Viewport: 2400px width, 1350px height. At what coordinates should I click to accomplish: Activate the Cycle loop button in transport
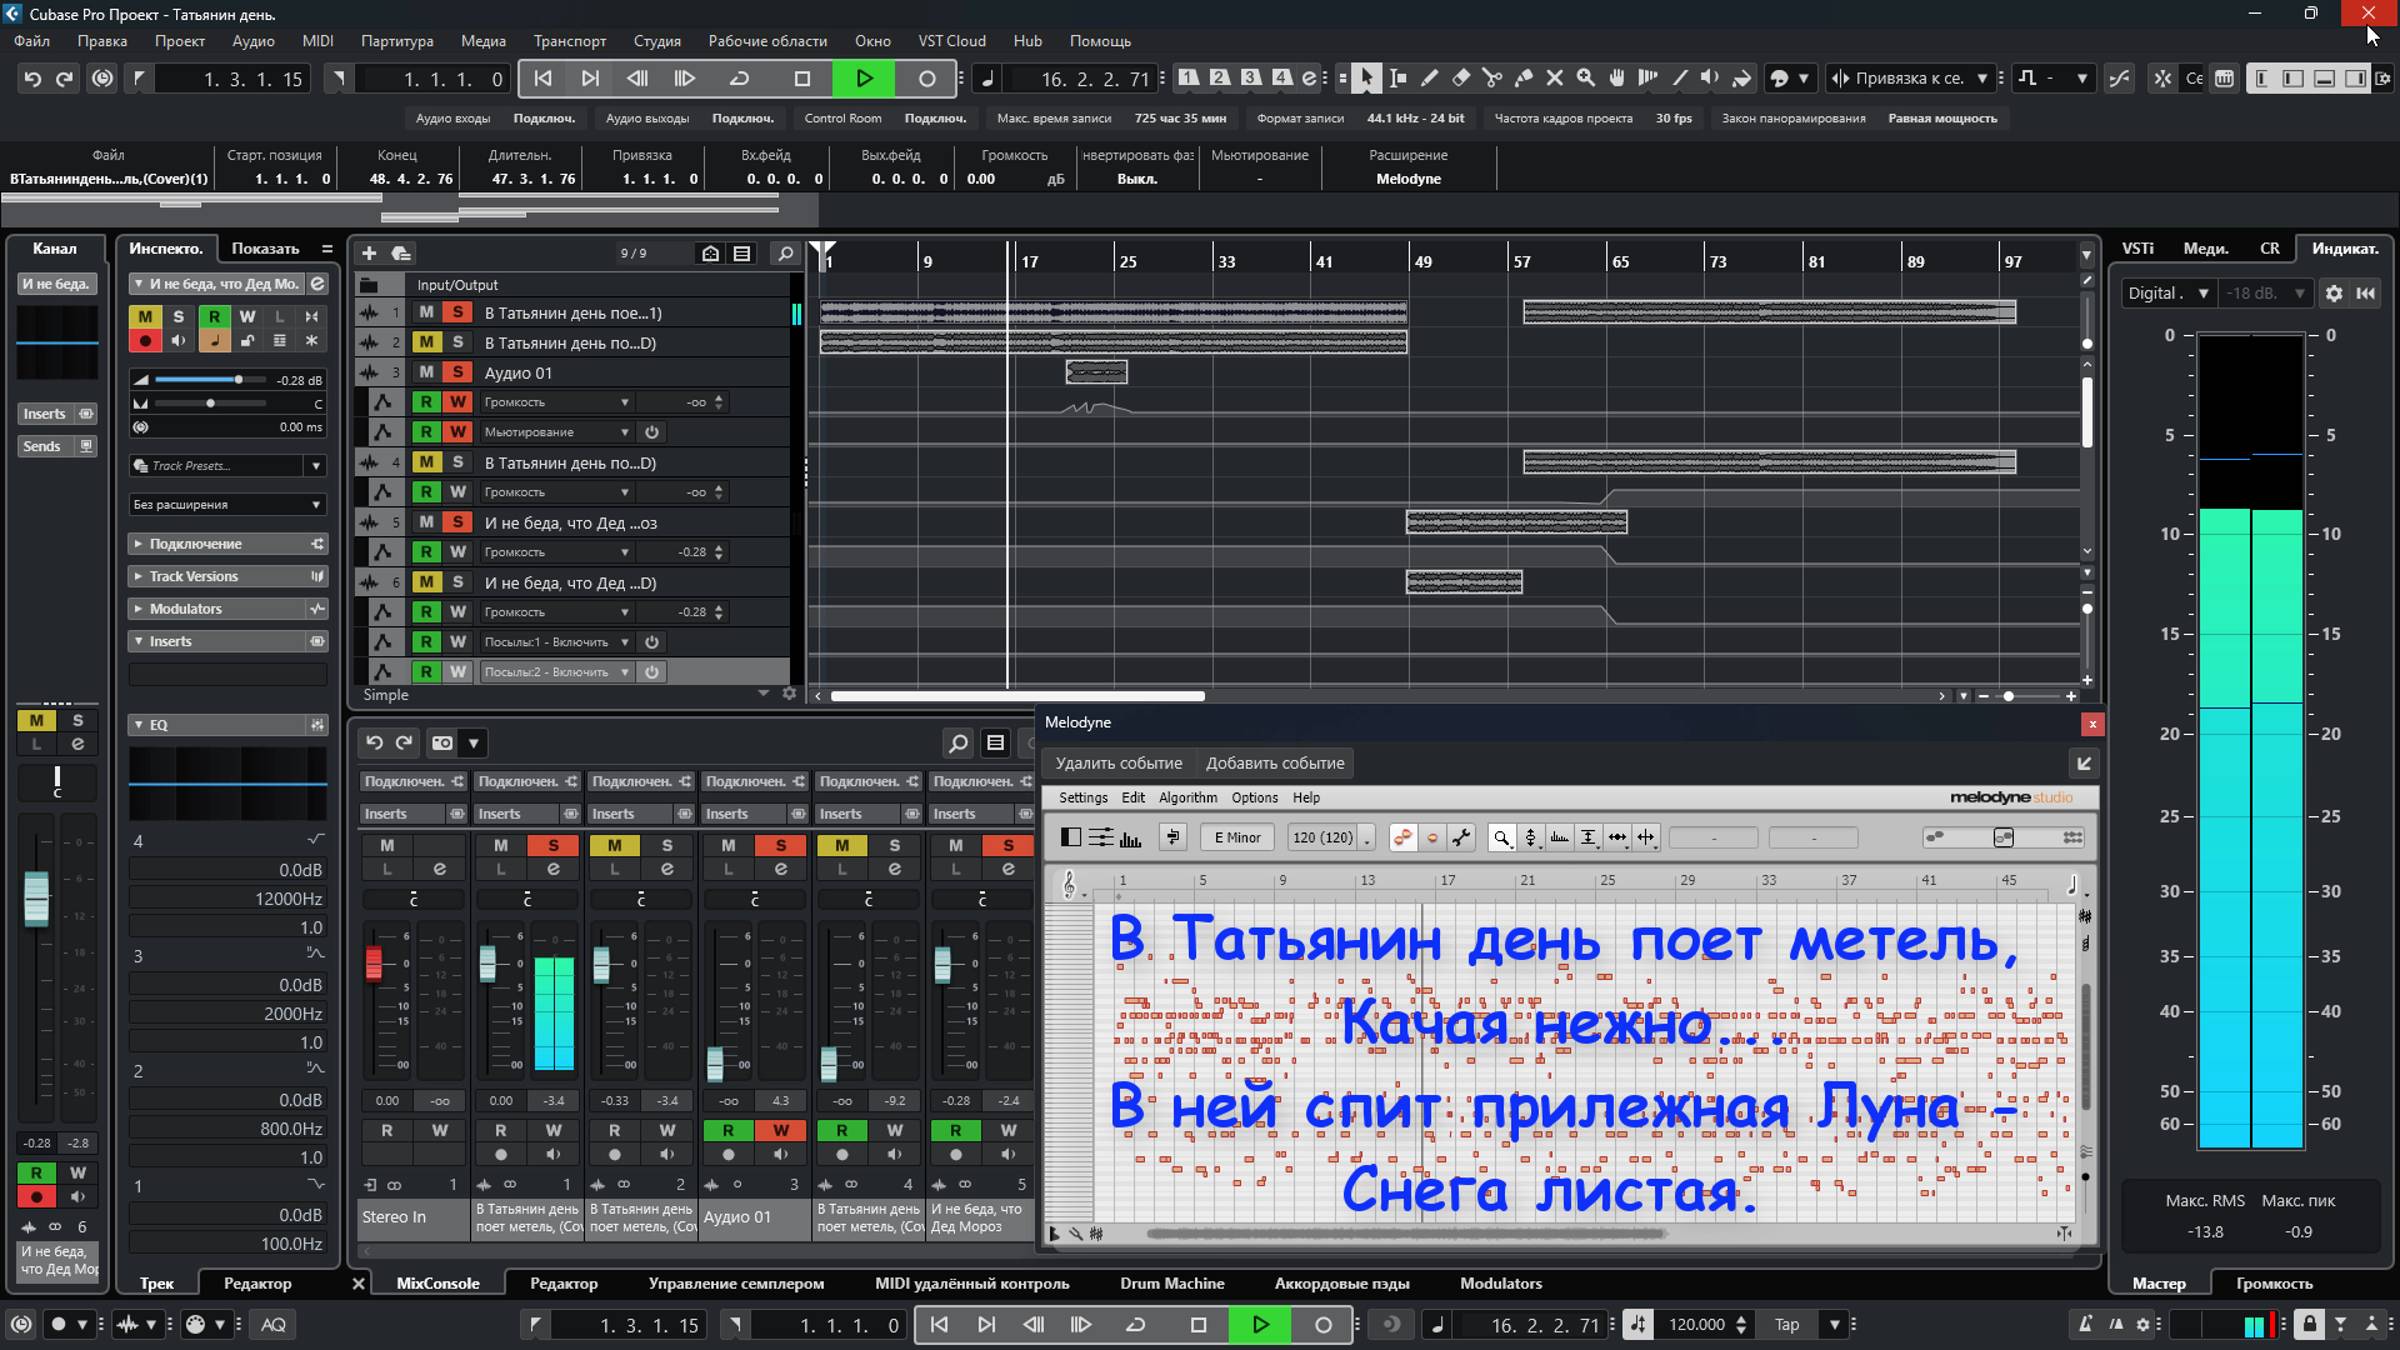point(740,78)
